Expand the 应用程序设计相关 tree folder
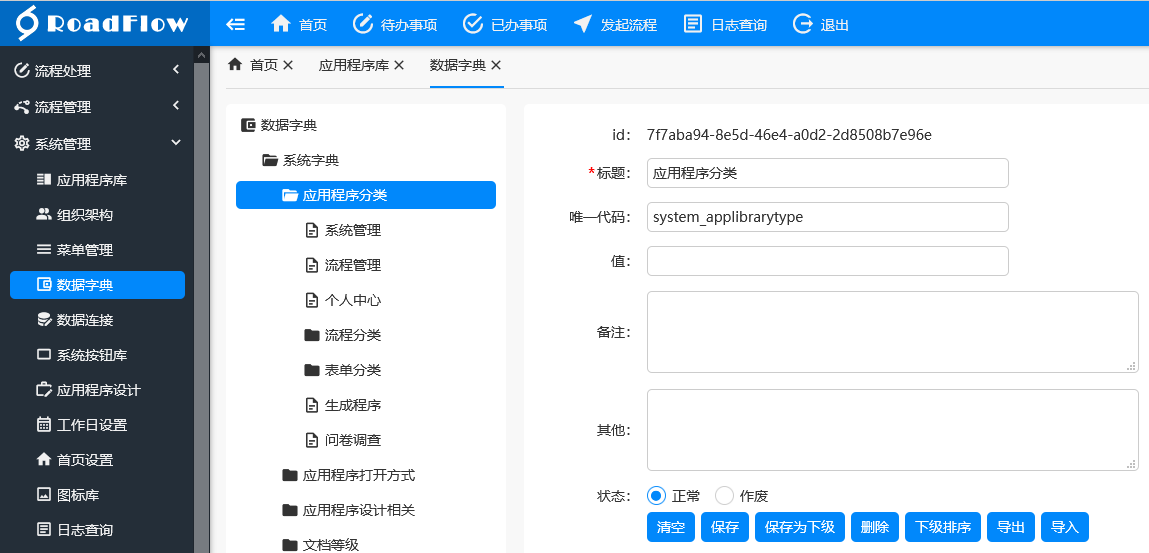The width and height of the screenshot is (1149, 553). coord(290,511)
